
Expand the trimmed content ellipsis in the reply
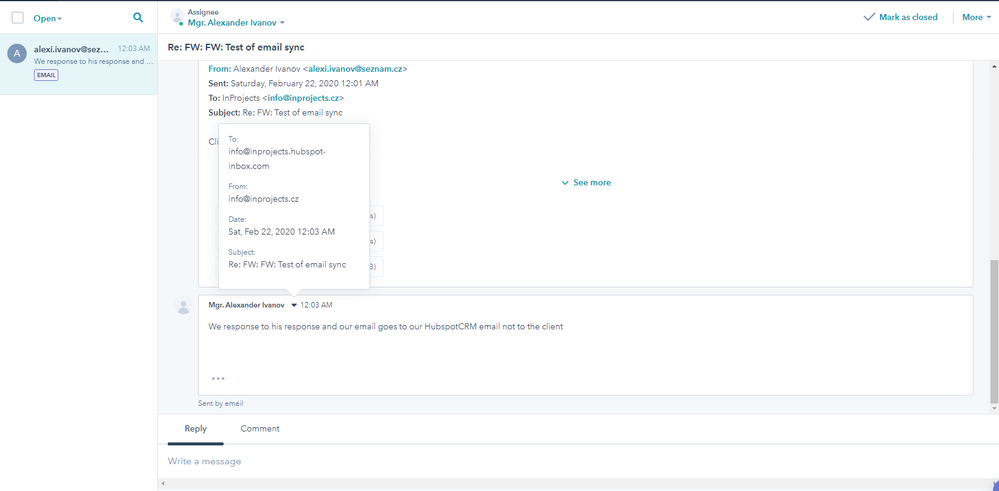218,378
